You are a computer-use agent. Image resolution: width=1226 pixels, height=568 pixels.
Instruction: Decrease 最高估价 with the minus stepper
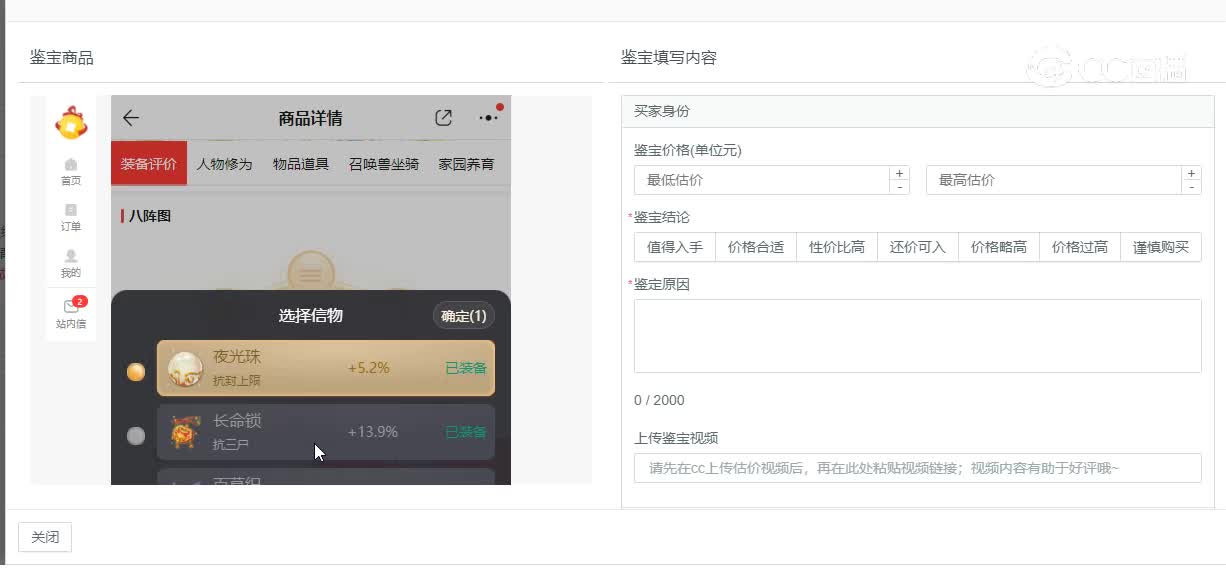(1192, 187)
